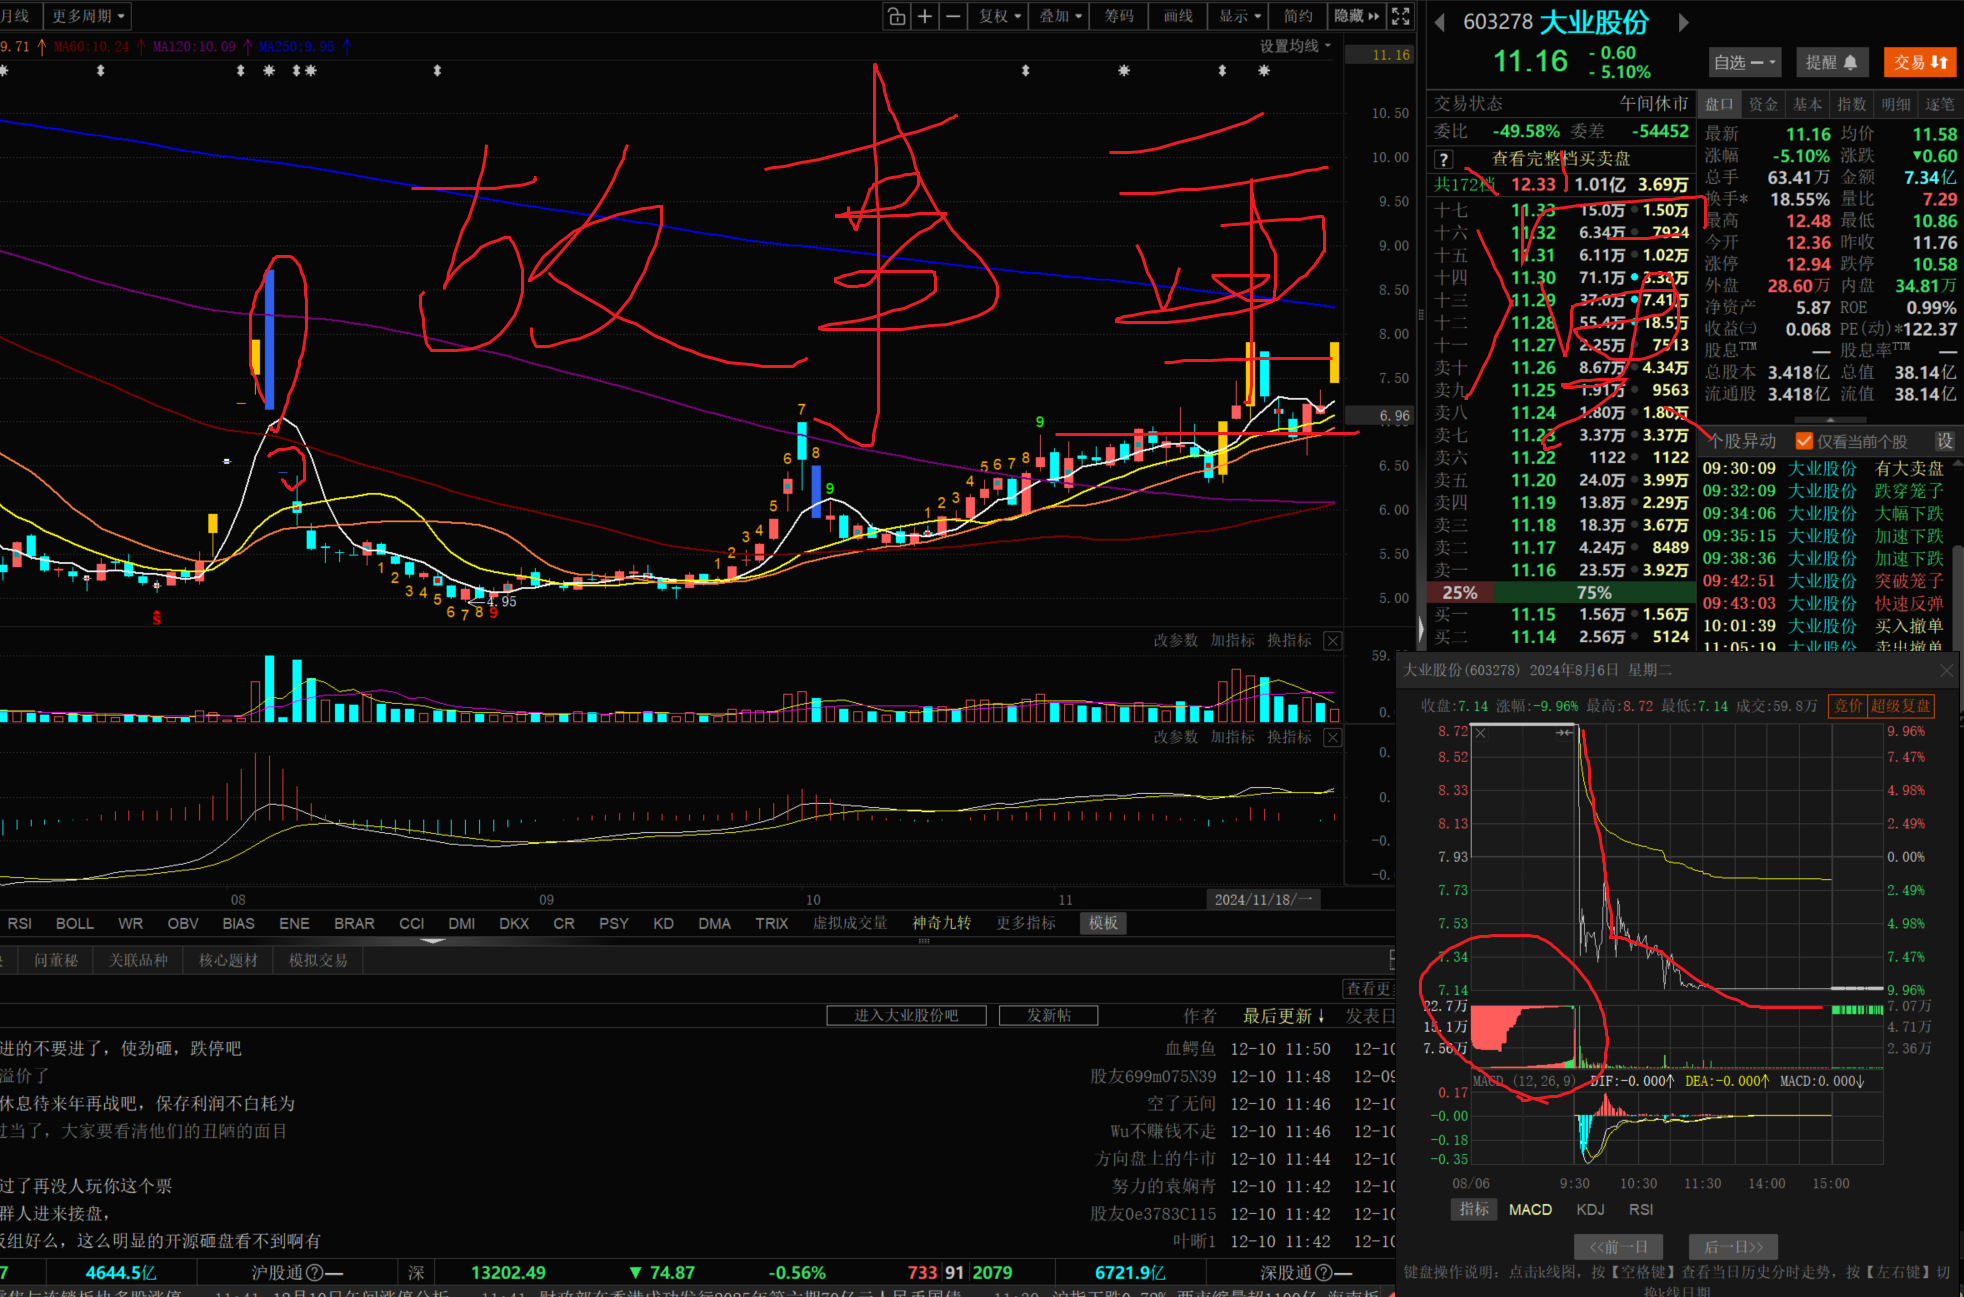Click the 提醒 bell alert button
The height and width of the screenshot is (1297, 1964).
[x=1832, y=62]
